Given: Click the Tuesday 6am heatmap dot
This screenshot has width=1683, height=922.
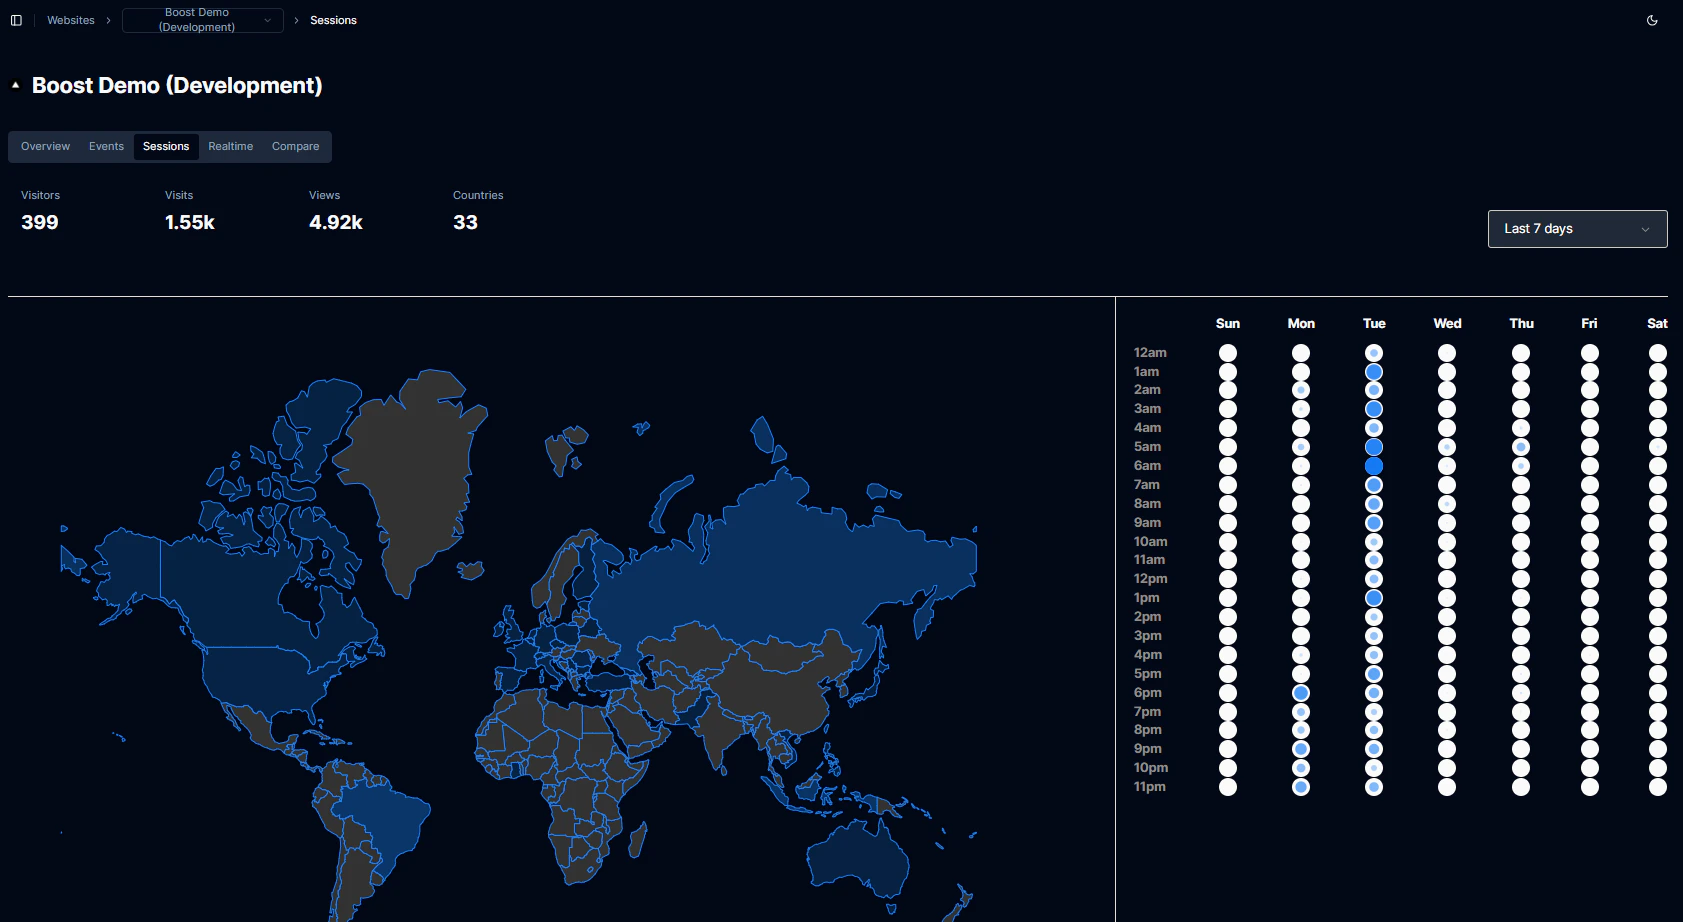Looking at the screenshot, I should [x=1374, y=466].
